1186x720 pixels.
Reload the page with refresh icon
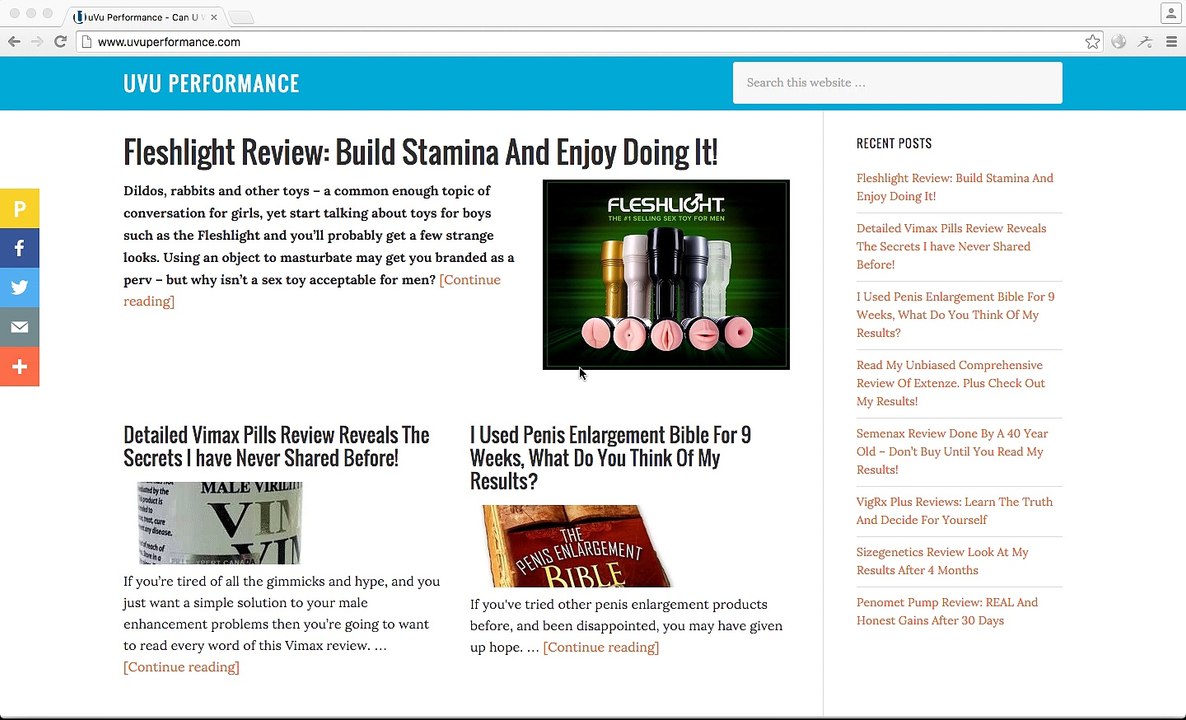pyautogui.click(x=61, y=42)
